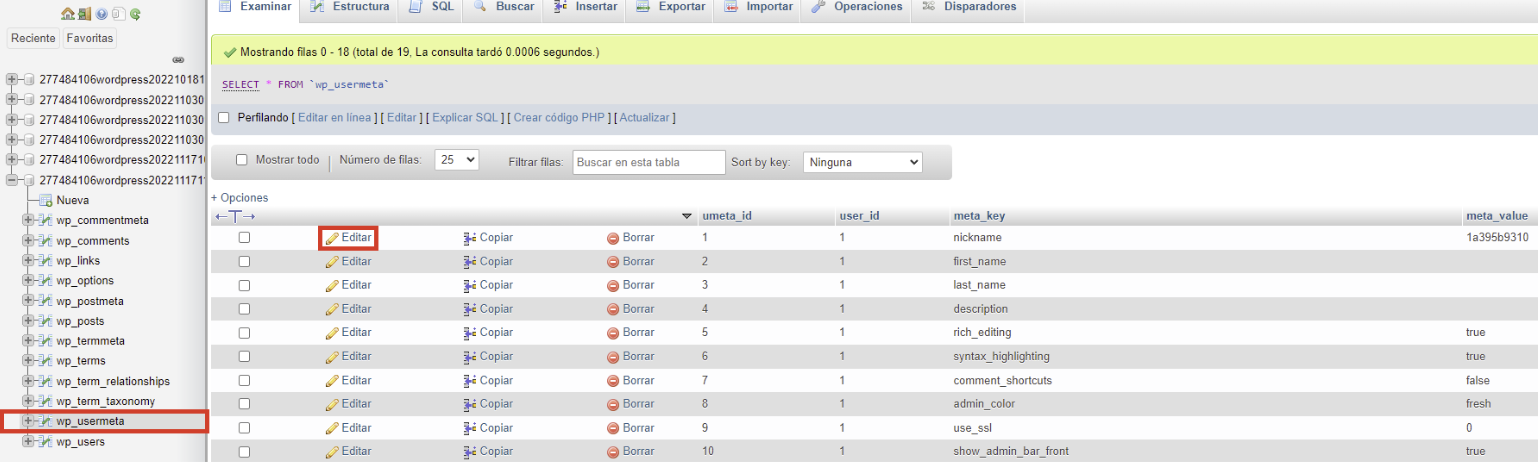Viewport: 1538px width, 462px height.
Task: Click the pencil Editar on first_name row
Action: coord(349,261)
